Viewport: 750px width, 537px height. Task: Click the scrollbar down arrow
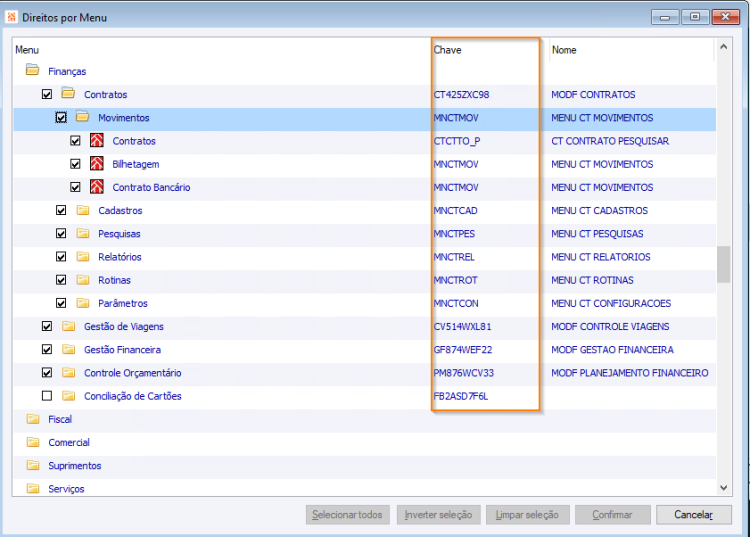tap(723, 488)
